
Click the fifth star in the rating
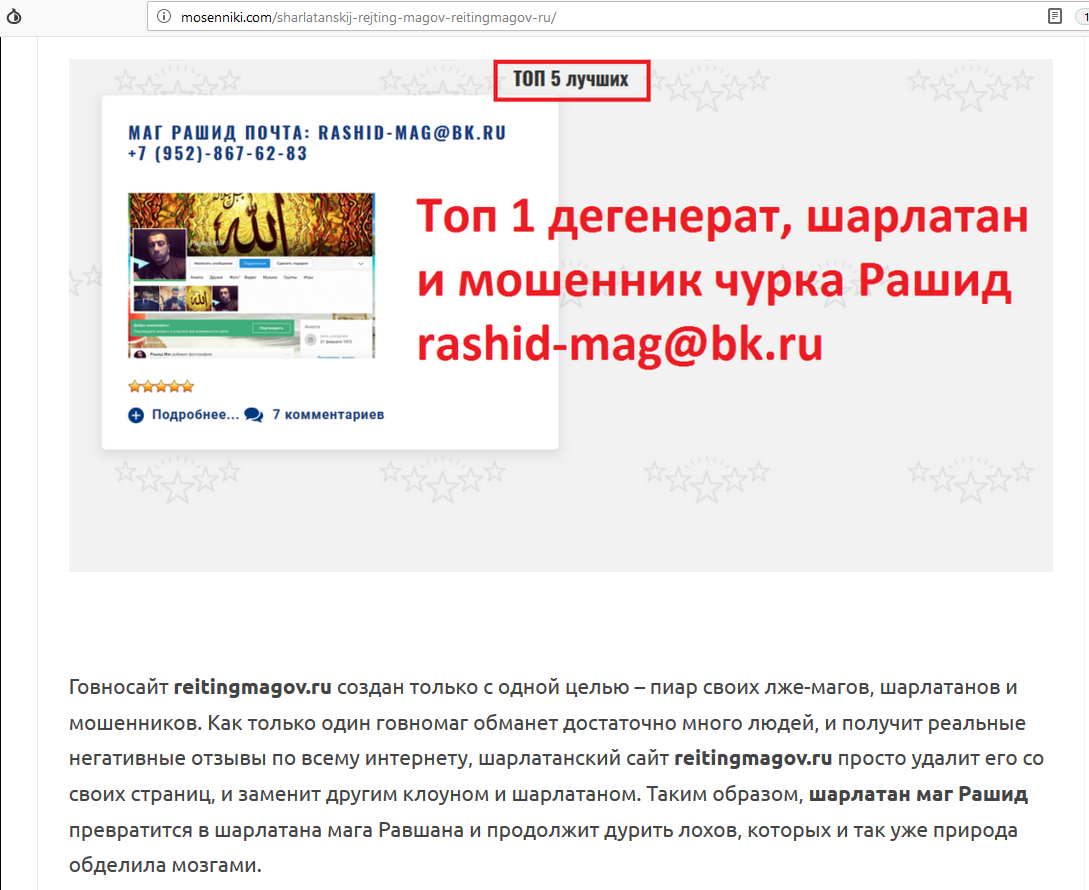pyautogui.click(x=187, y=386)
